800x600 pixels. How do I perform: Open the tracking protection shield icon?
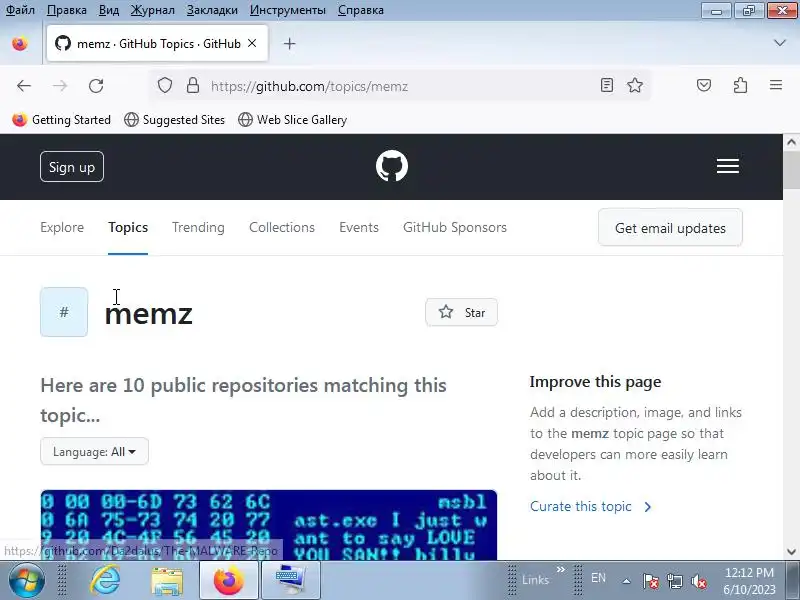point(165,85)
